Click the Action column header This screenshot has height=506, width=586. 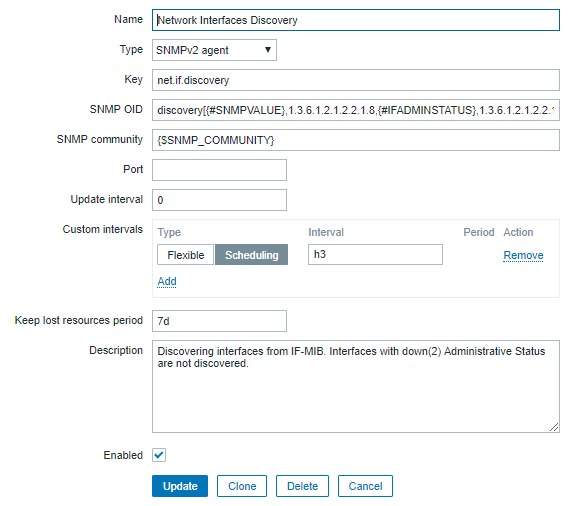(x=518, y=232)
